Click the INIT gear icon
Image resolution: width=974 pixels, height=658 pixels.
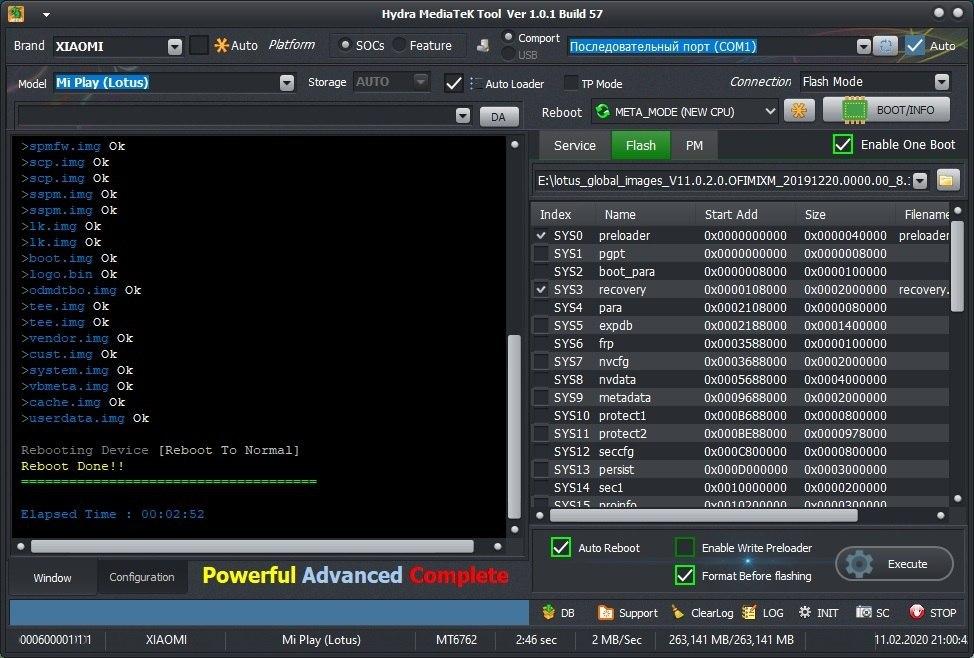[805, 613]
